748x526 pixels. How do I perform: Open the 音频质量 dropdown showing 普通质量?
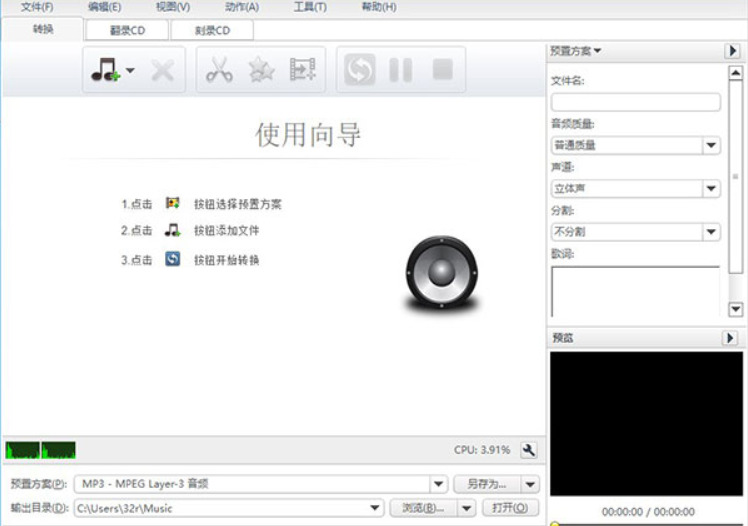635,145
